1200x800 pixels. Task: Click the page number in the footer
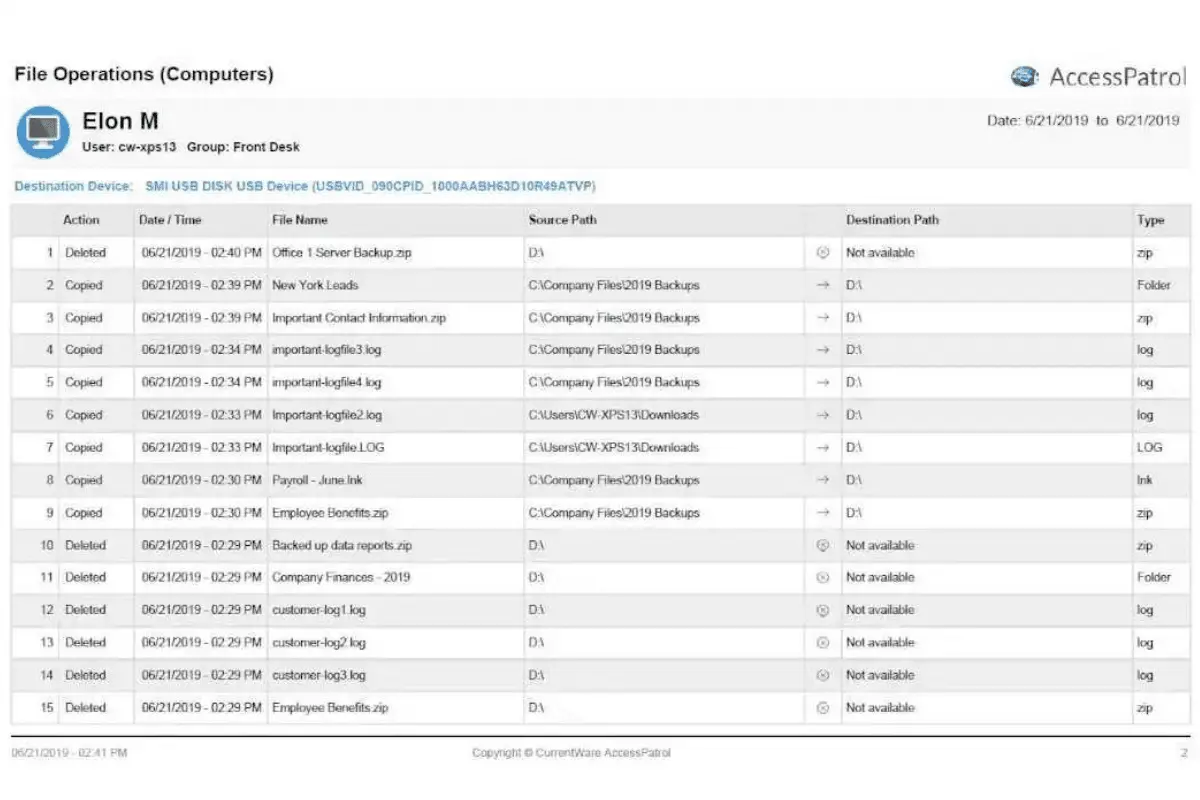(1184, 753)
